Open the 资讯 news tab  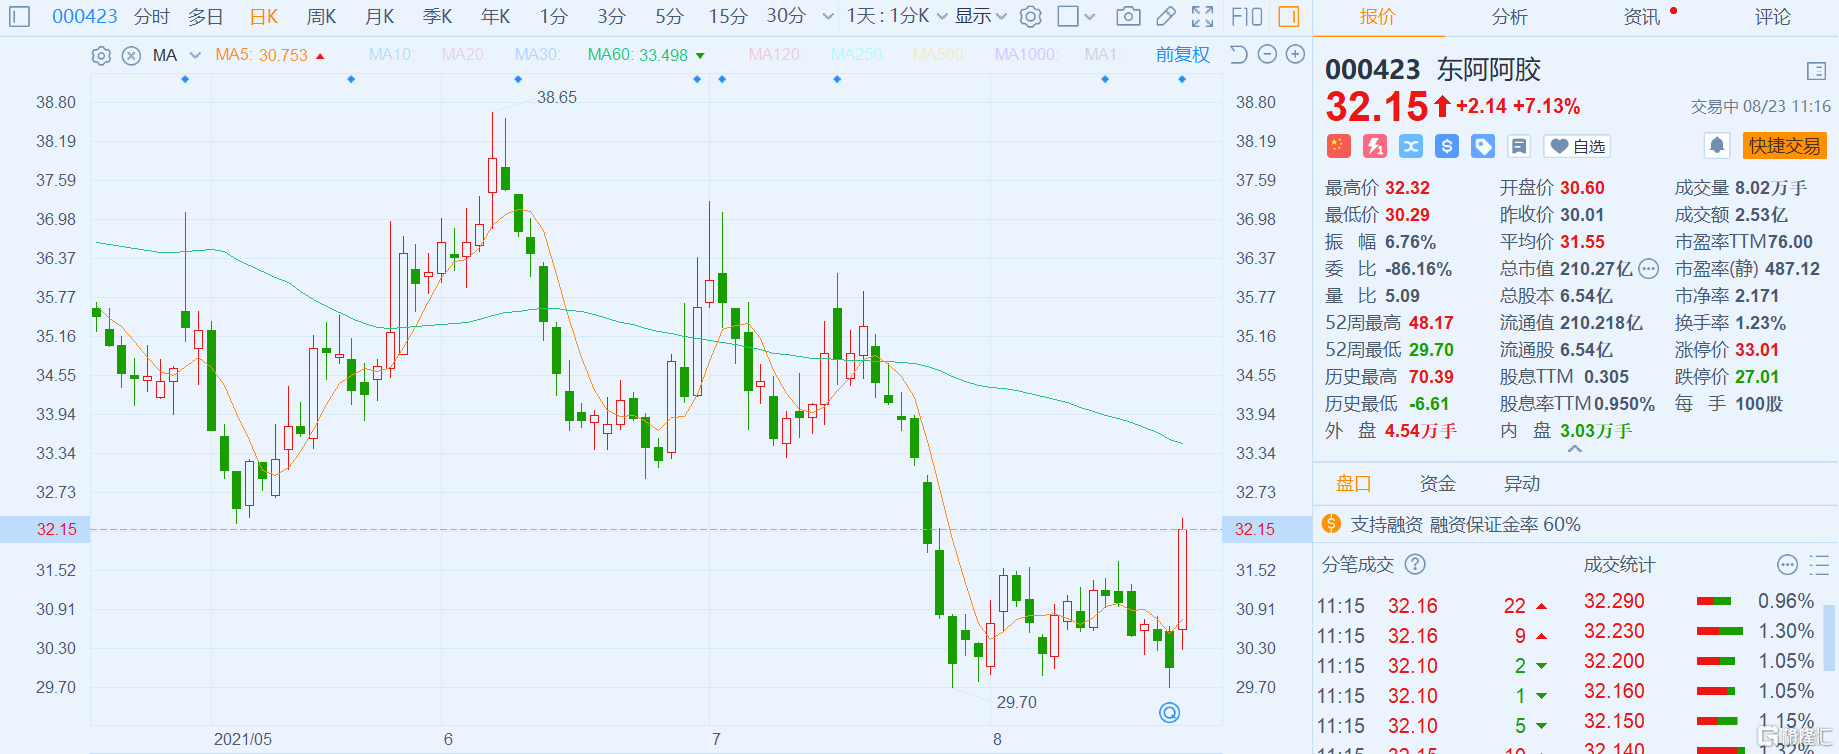[x=1642, y=17]
